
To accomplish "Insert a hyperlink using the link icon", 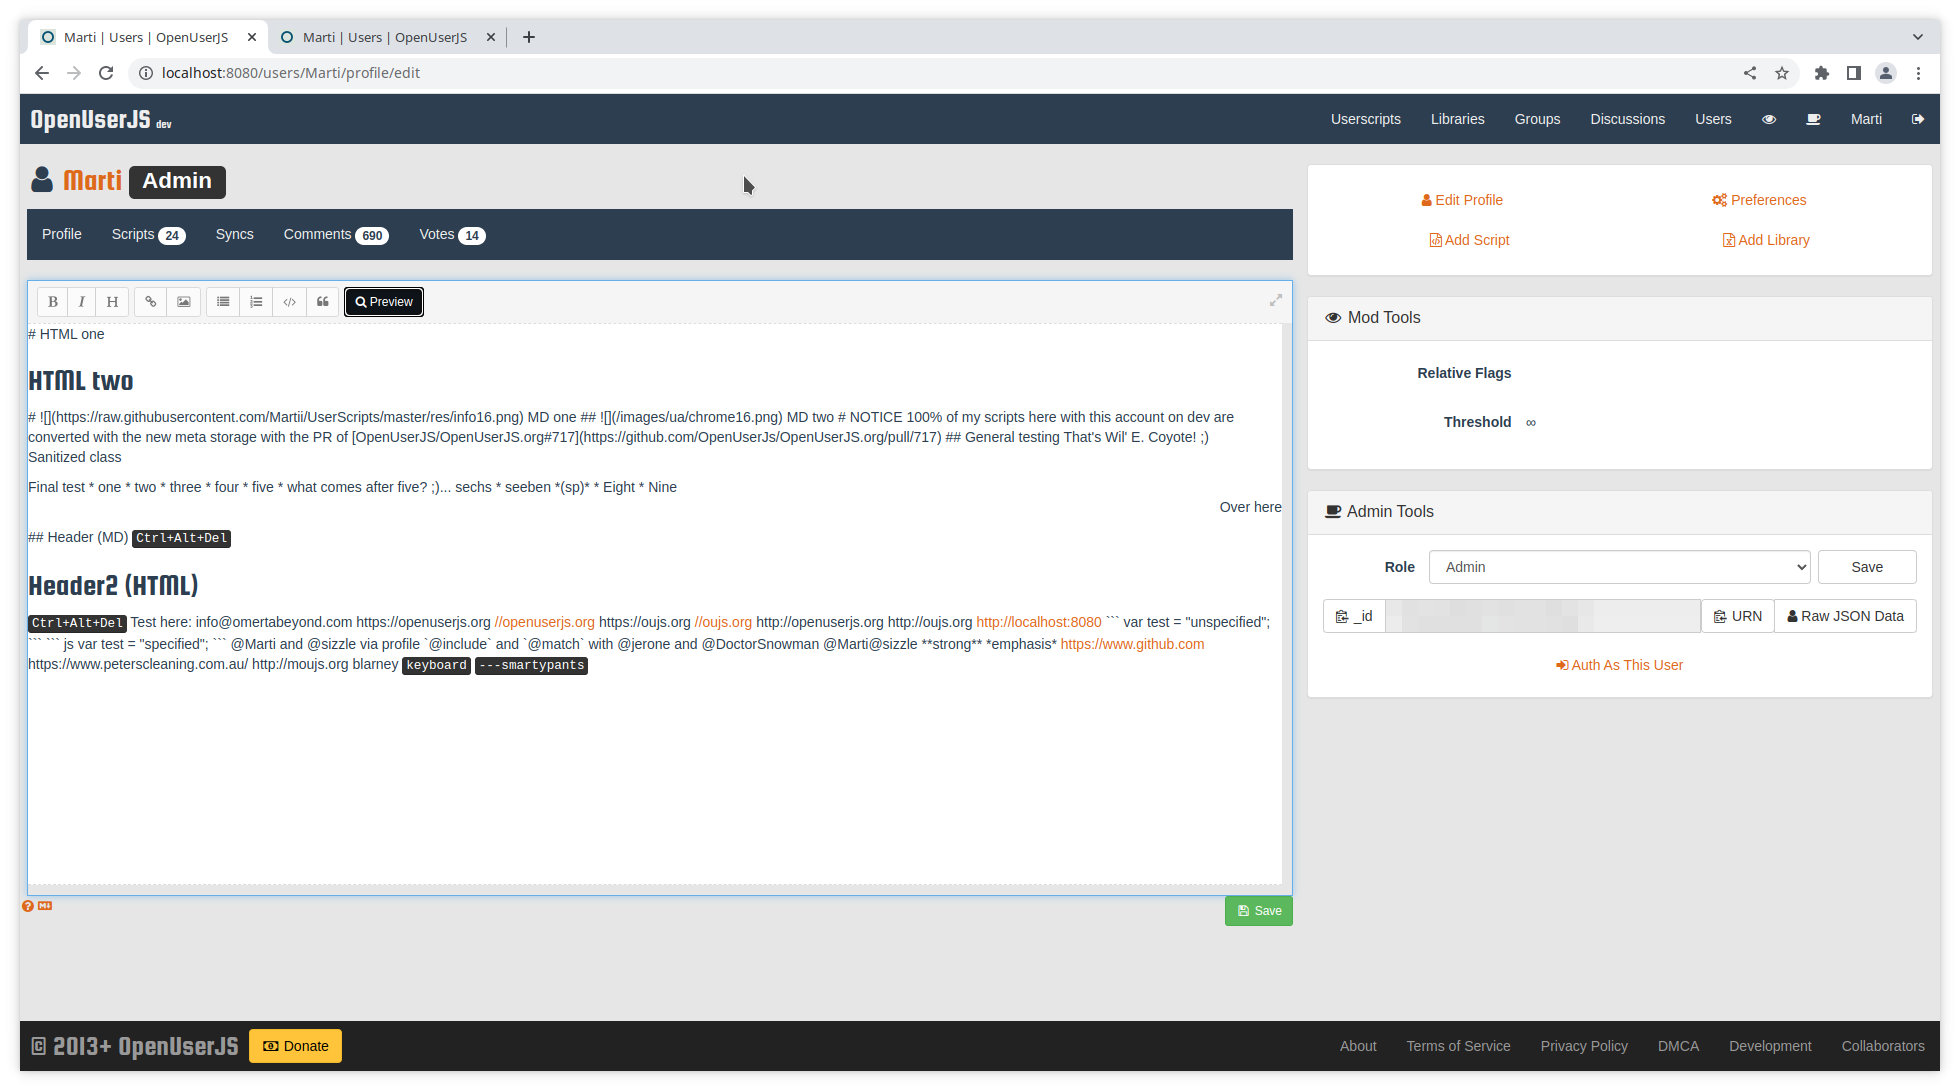I will coord(151,302).
